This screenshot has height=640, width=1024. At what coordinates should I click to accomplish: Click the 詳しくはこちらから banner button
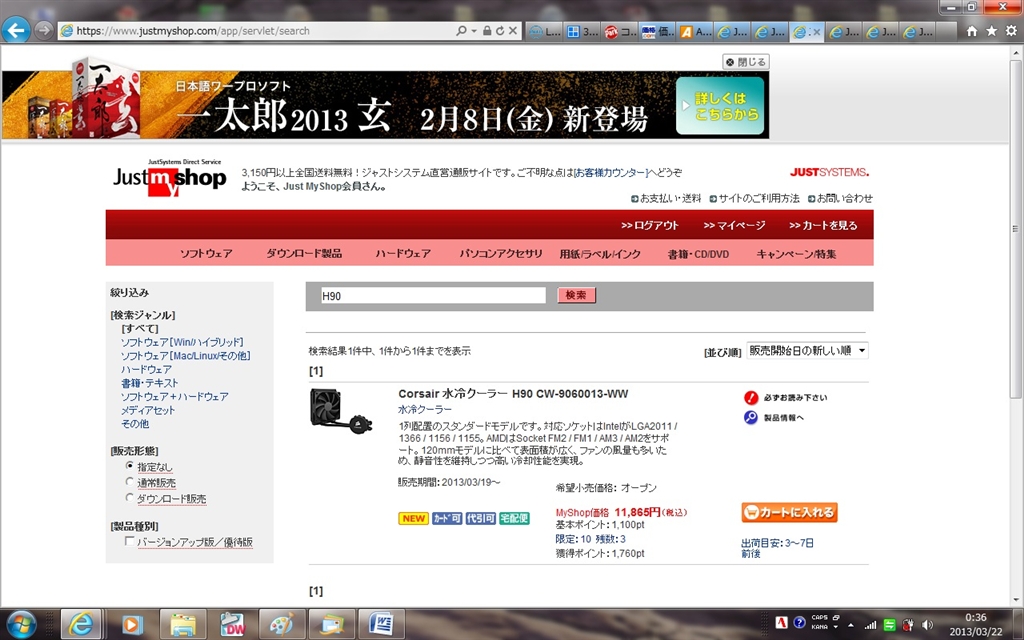pos(720,106)
